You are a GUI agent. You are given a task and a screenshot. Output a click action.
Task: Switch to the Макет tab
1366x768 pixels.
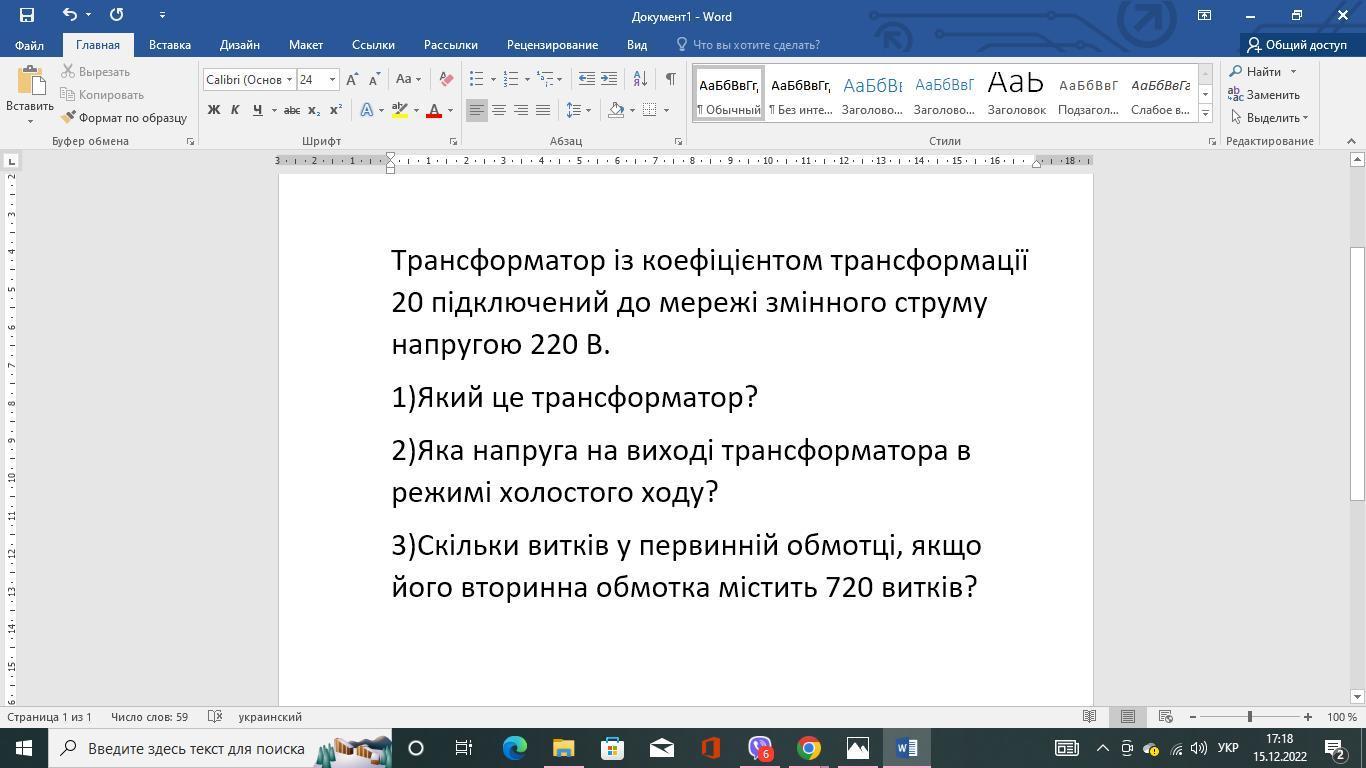[x=306, y=45]
